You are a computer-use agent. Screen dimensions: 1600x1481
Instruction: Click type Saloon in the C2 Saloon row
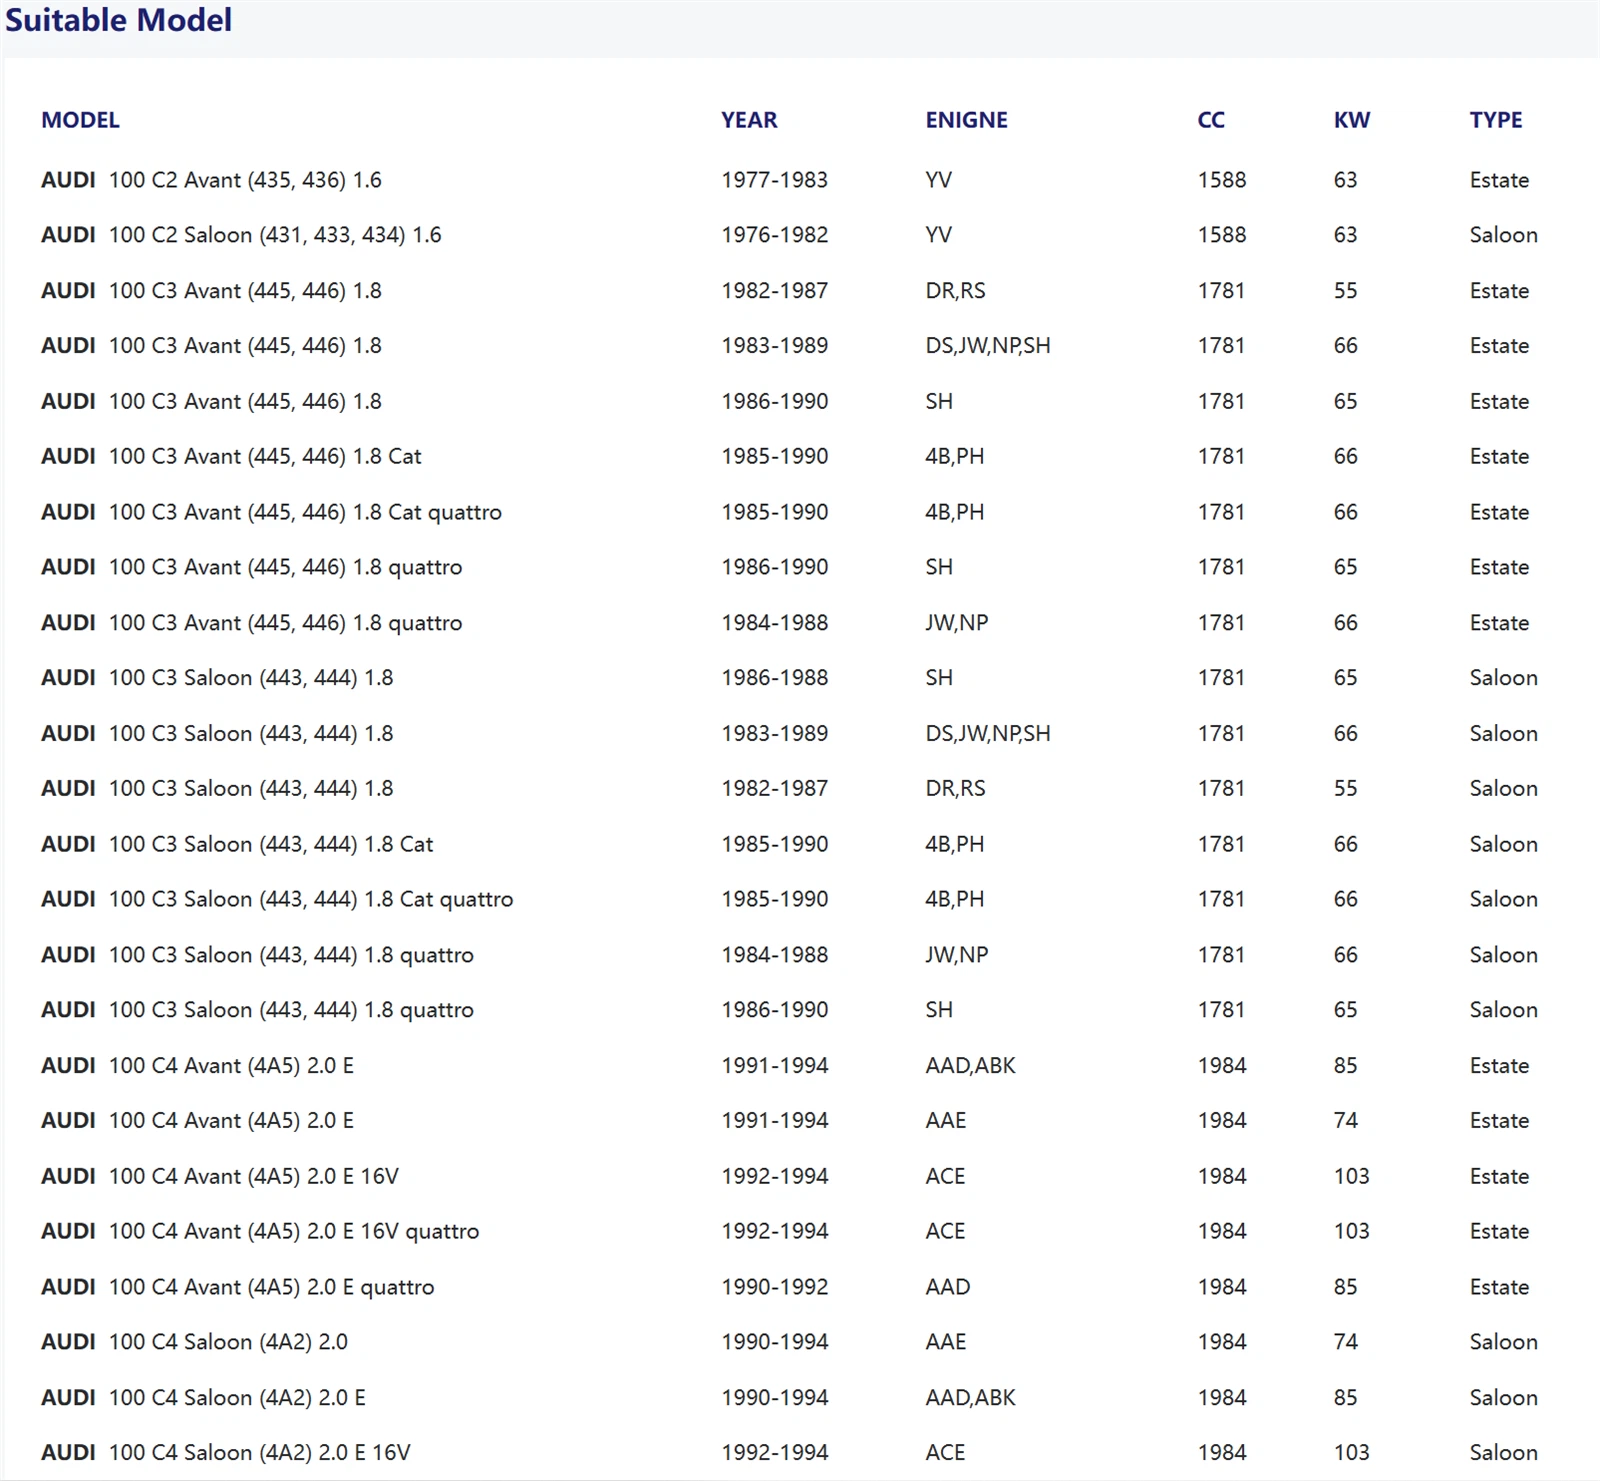[1503, 235]
